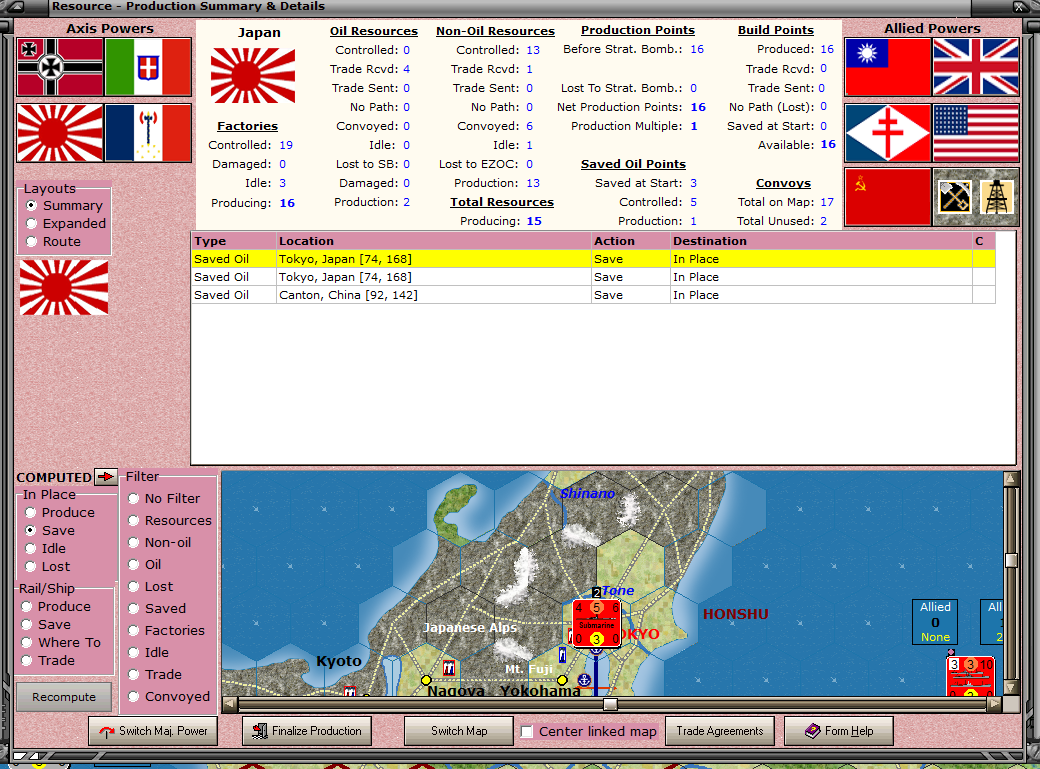Click the red arrow next to COMPUTED

click(x=108, y=477)
